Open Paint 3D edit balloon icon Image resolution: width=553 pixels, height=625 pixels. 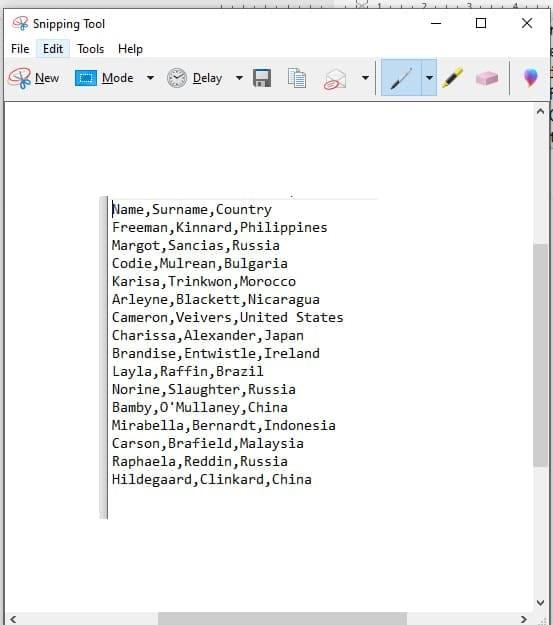click(531, 78)
